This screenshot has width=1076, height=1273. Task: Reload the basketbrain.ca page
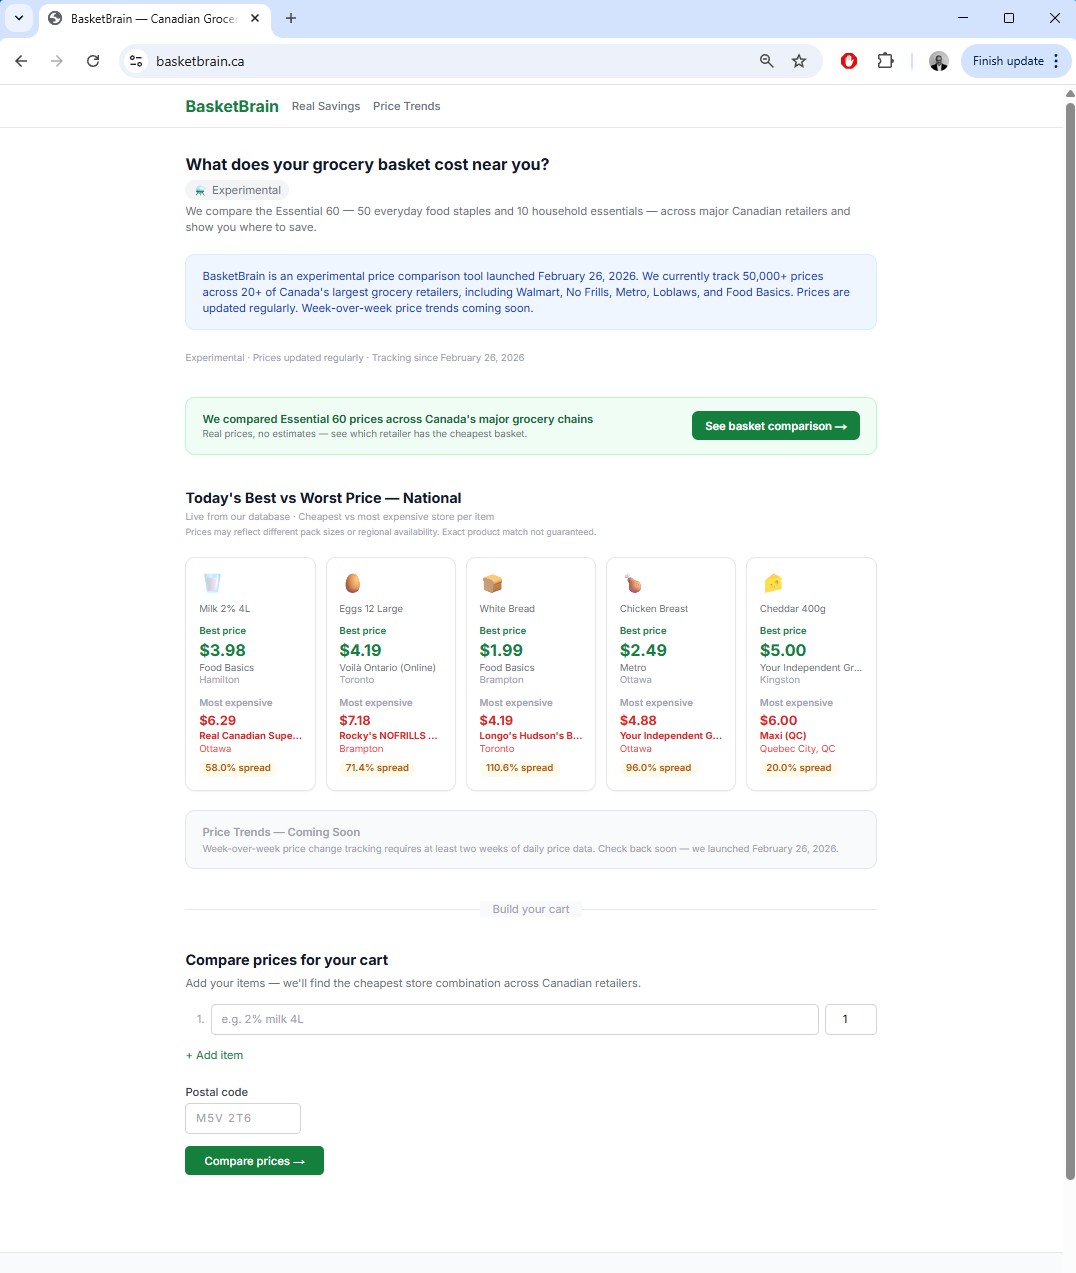click(93, 61)
